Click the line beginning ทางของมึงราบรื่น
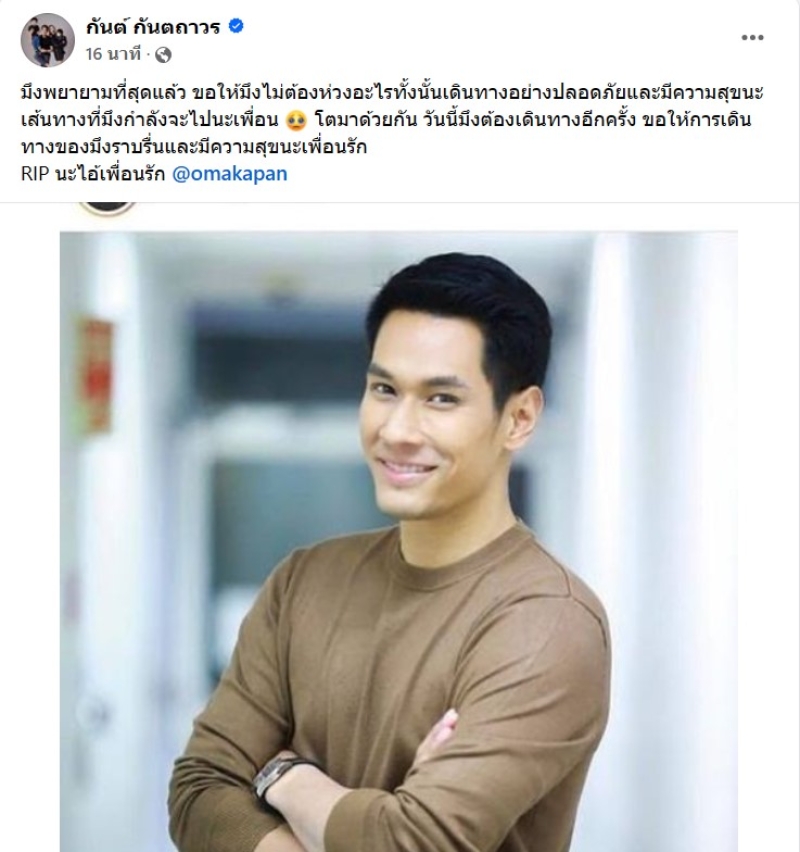Viewport: 800px width, 852px height. coord(194,147)
